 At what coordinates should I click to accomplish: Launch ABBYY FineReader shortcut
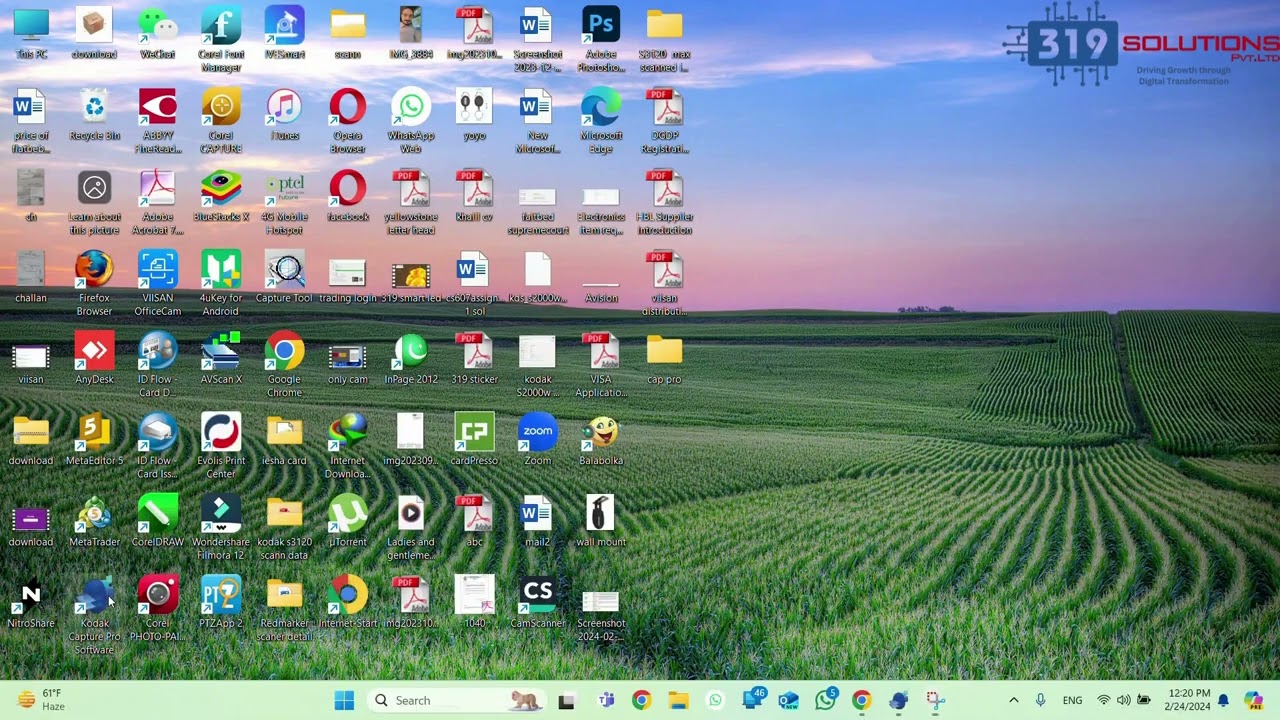157,121
